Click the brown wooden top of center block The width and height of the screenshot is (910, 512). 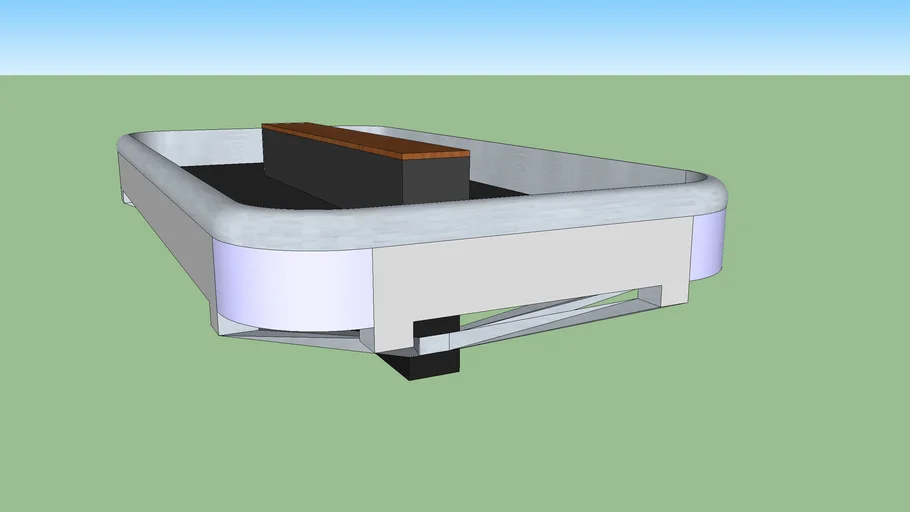(x=363, y=140)
